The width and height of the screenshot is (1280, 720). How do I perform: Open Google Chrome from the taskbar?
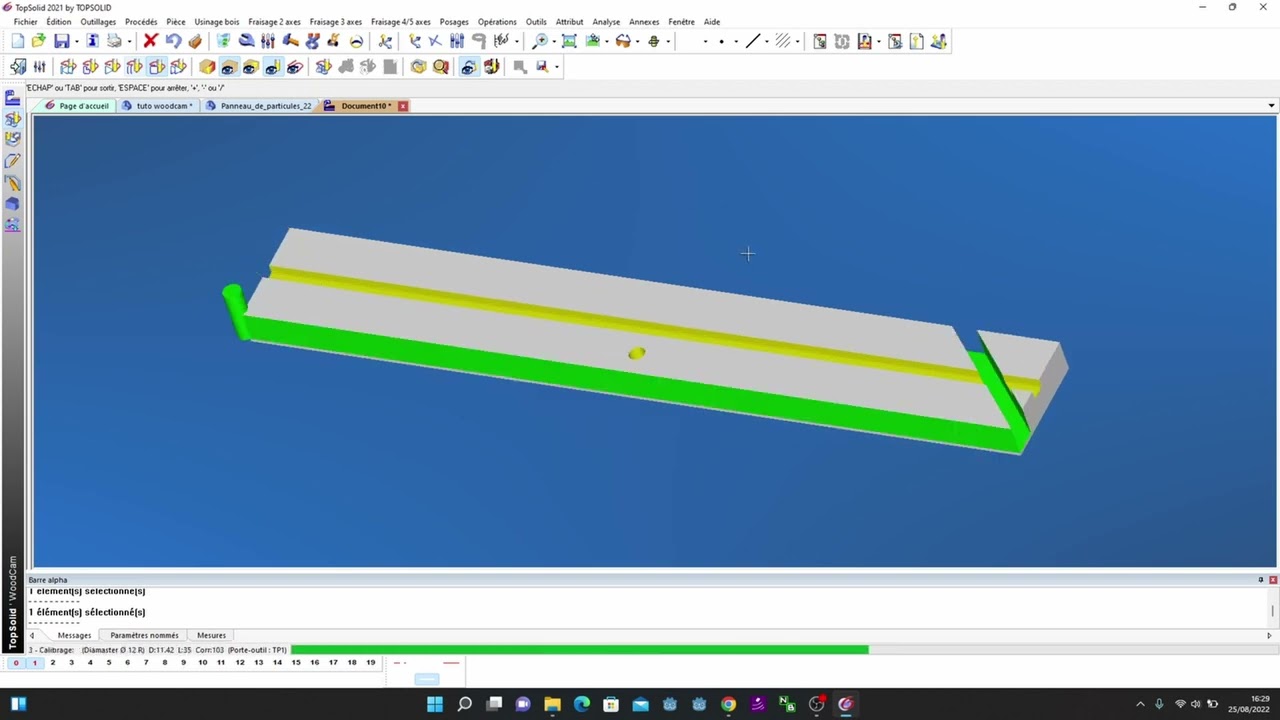(728, 704)
